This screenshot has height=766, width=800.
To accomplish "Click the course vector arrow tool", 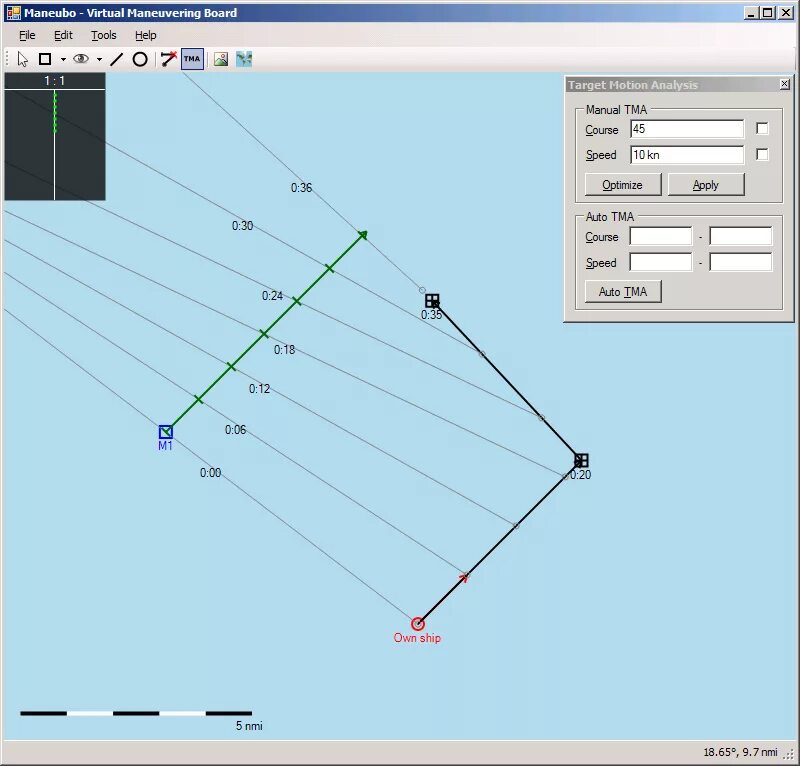I will click(166, 59).
